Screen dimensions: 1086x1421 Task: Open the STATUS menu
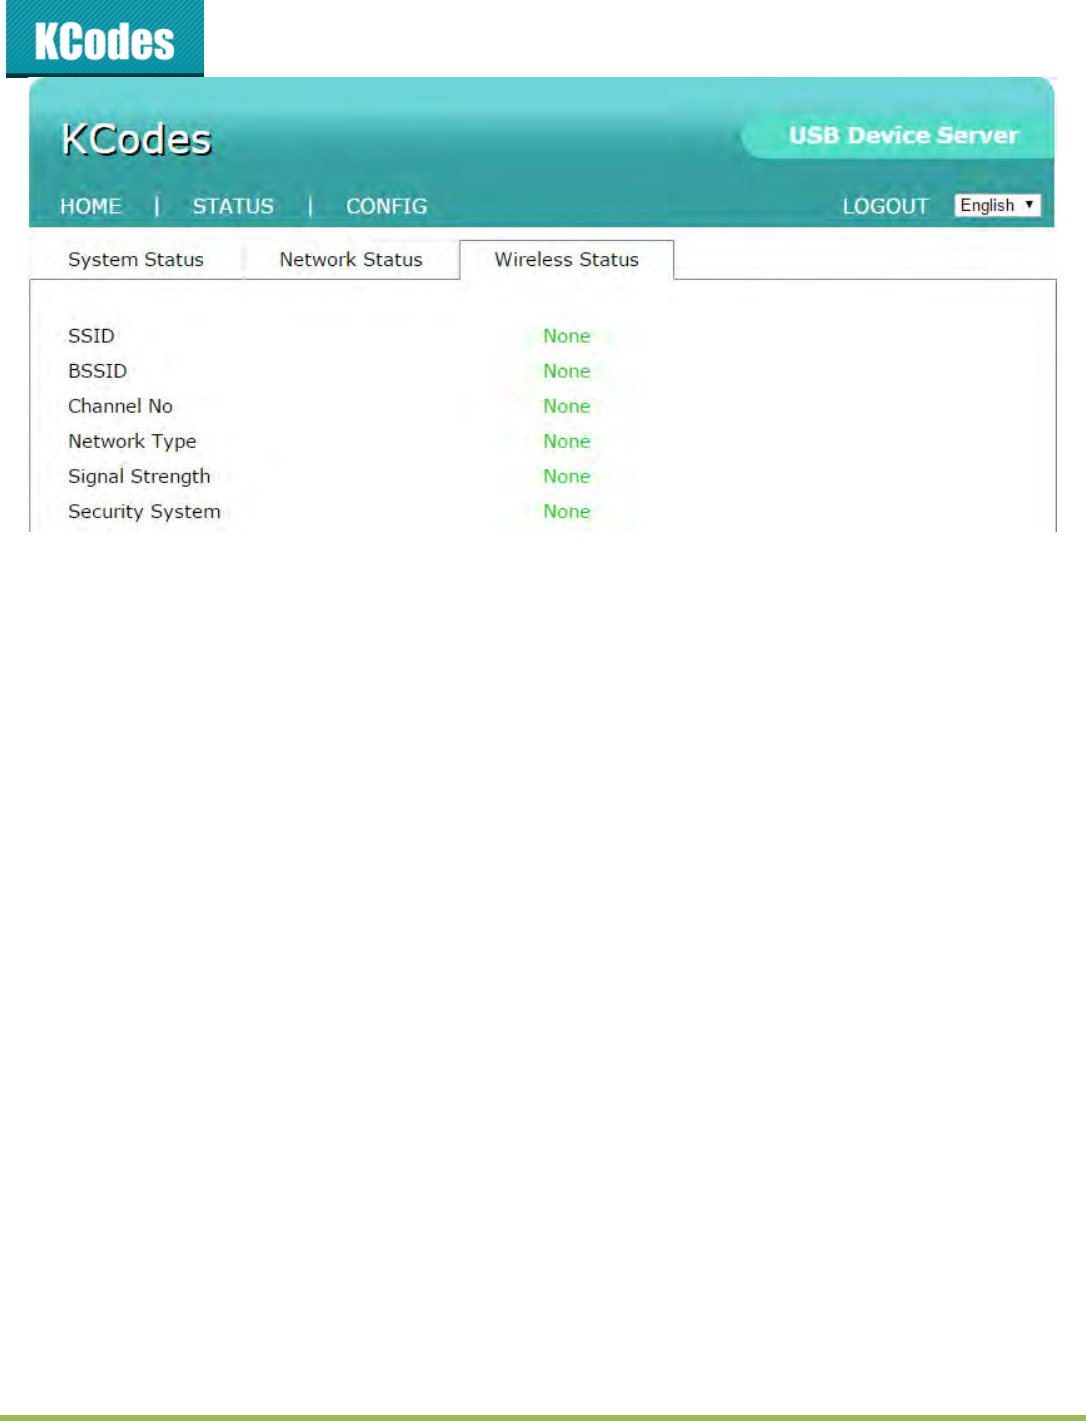point(233,206)
